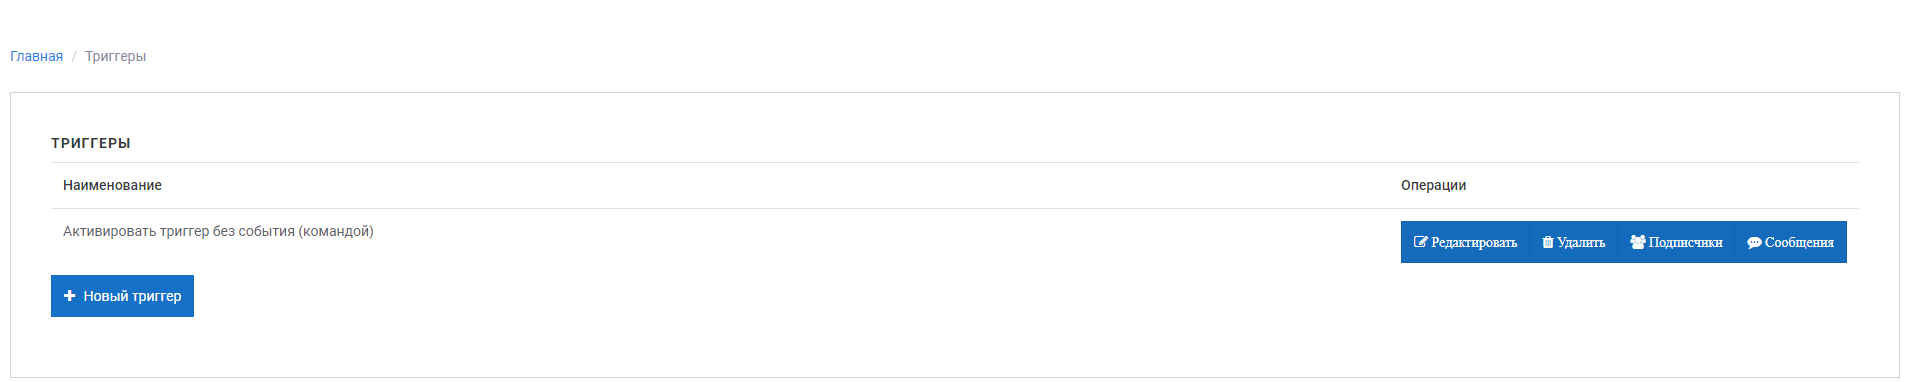The height and width of the screenshot is (382, 1906).
Task: Click the pencil edit icon on Редактировать
Action: pos(1420,242)
